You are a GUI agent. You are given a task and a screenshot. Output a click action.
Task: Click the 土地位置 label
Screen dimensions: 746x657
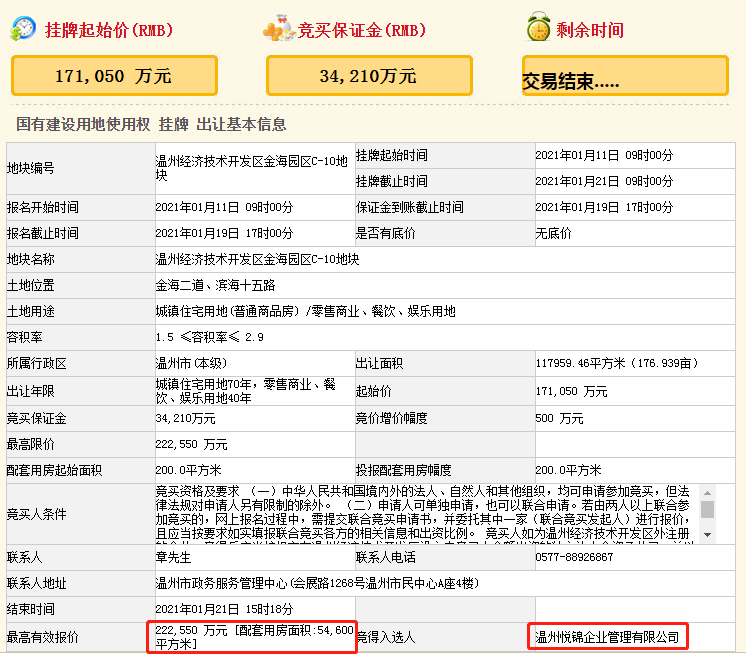coord(30,285)
